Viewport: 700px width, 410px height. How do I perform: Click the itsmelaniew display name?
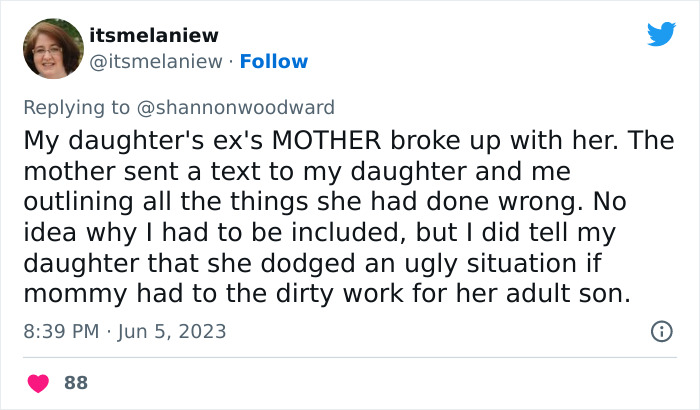[153, 35]
